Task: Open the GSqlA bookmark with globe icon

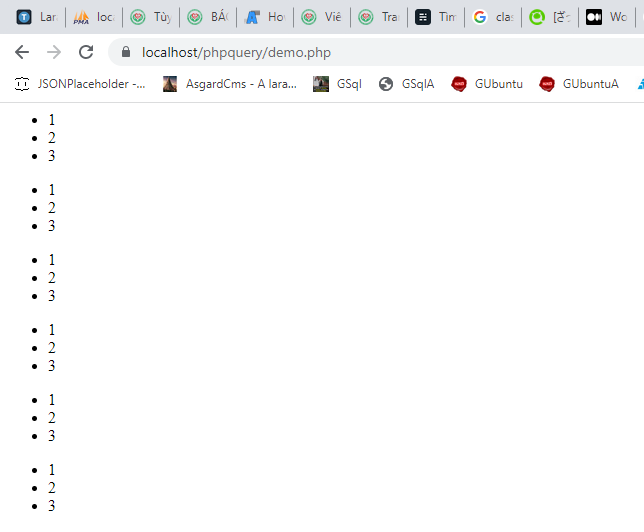Action: [x=407, y=84]
